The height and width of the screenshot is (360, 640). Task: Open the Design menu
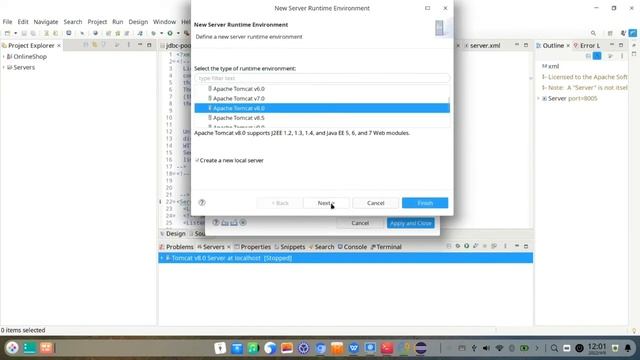pyautogui.click(x=138, y=22)
